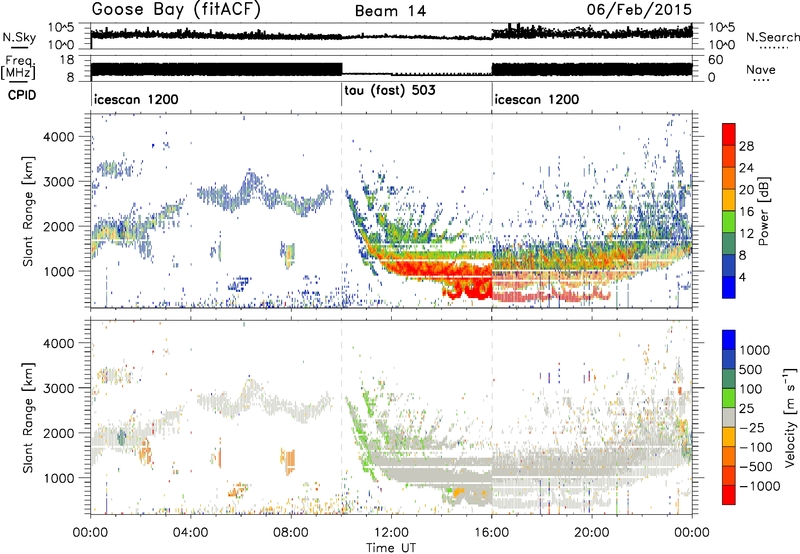Image resolution: width=800 pixels, height=554 pixels.
Task: Click the '18' tick on the frequency axis
Action: (66, 60)
